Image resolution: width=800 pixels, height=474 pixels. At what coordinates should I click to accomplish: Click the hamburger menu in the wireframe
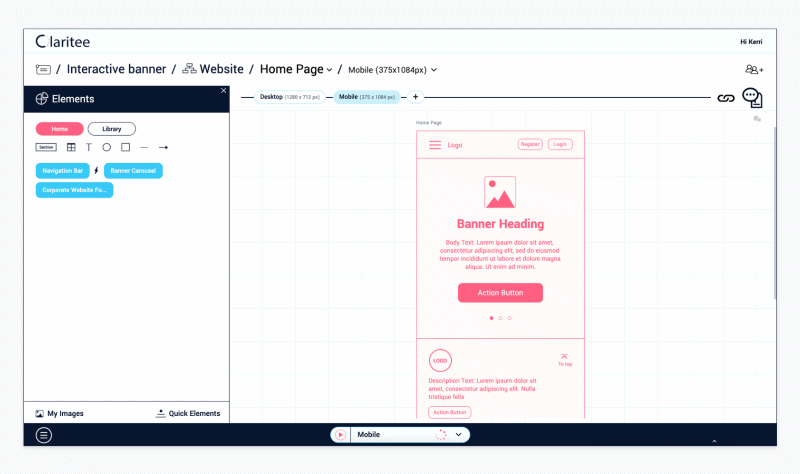pos(435,145)
